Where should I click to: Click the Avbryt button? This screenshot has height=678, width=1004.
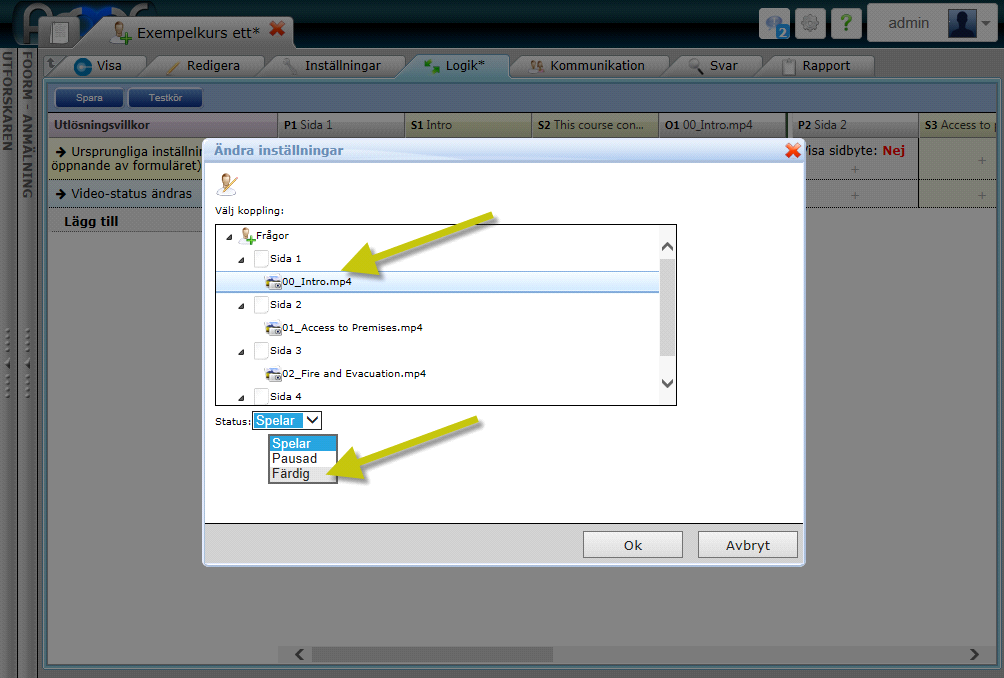748,545
